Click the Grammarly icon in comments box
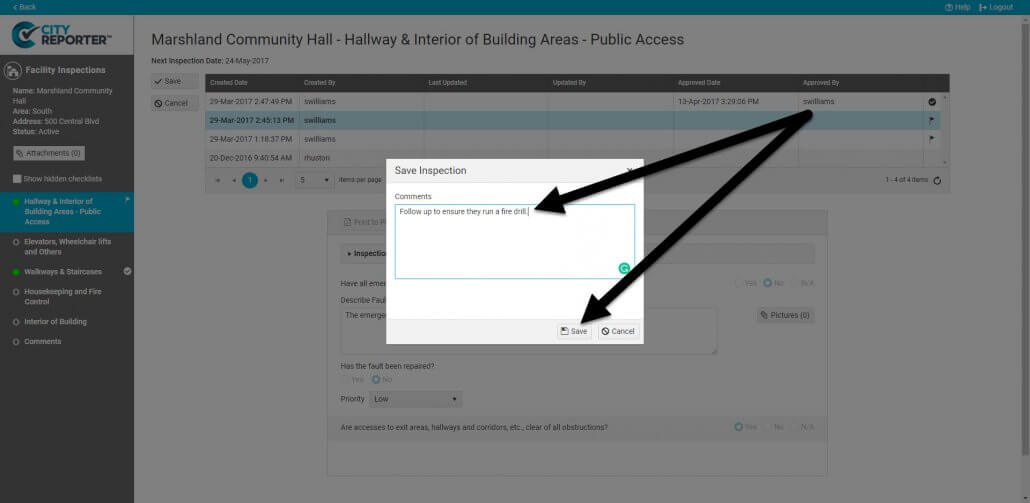1030x503 pixels. [x=624, y=268]
